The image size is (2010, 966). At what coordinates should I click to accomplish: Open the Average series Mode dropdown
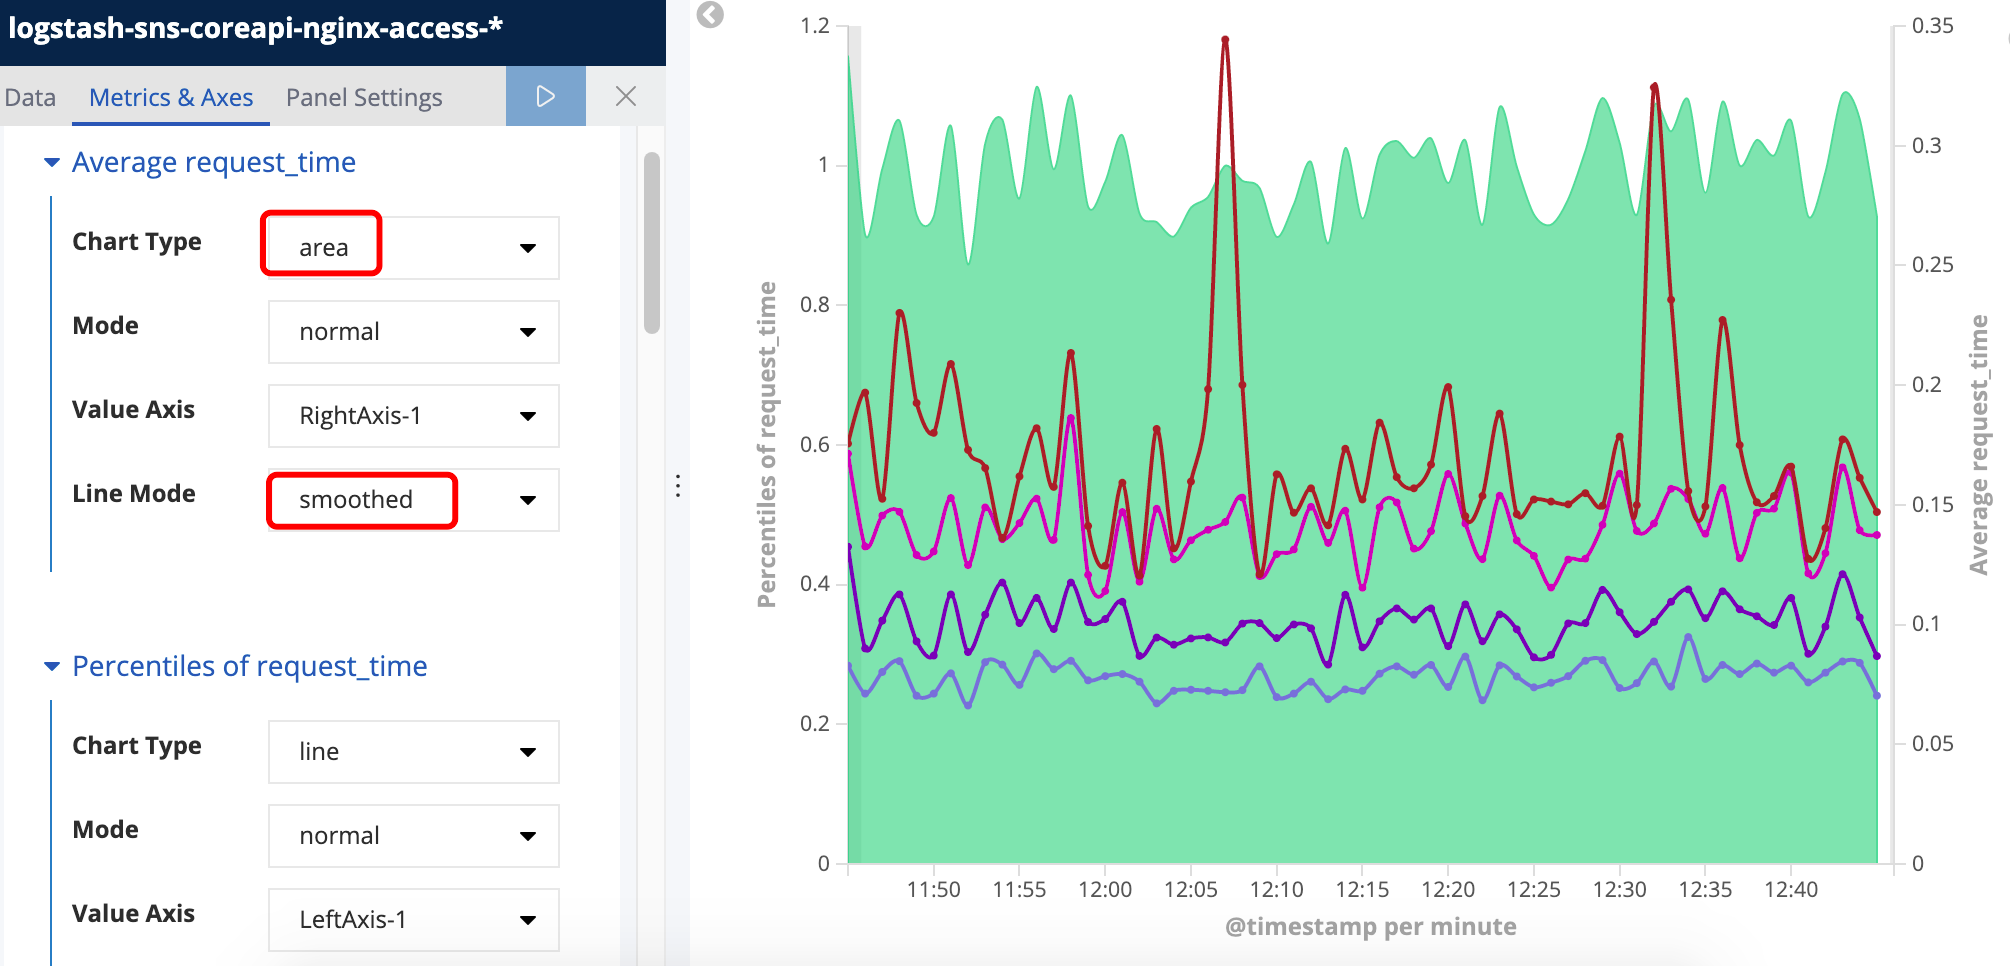tap(413, 331)
